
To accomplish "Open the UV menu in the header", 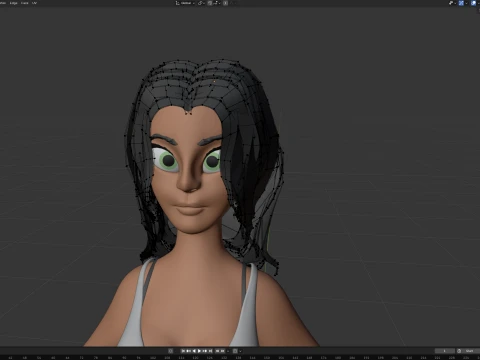I will pos(34,3).
